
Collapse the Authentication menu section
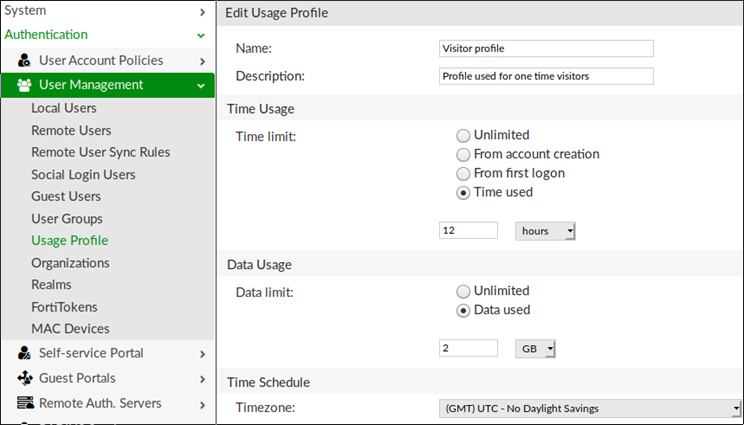(x=105, y=34)
